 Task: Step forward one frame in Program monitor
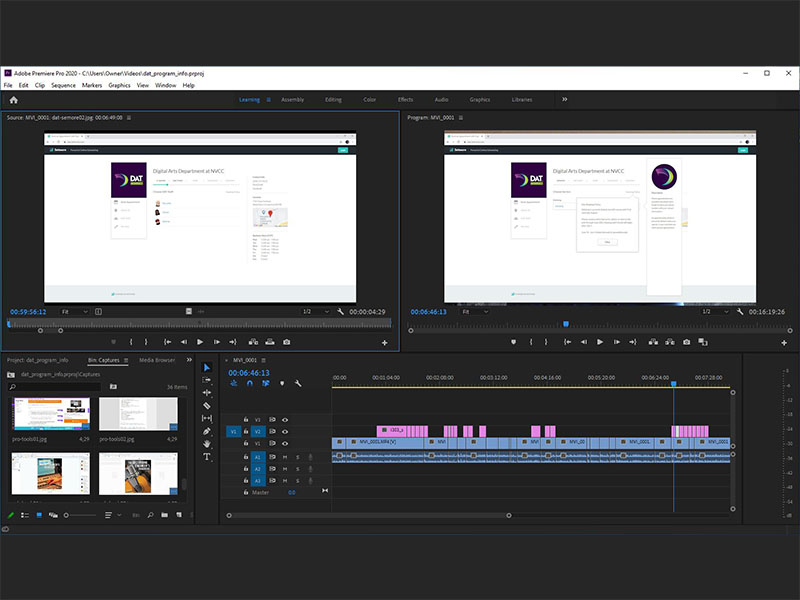pos(616,342)
